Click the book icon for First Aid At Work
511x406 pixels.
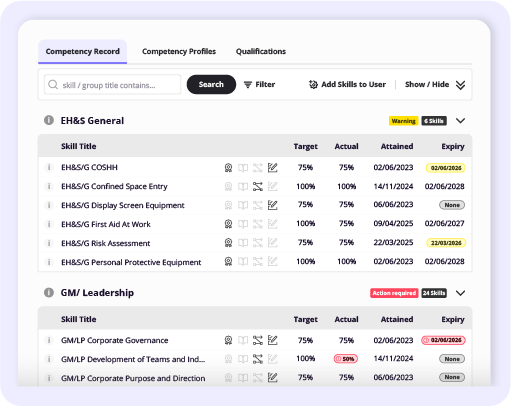click(243, 224)
